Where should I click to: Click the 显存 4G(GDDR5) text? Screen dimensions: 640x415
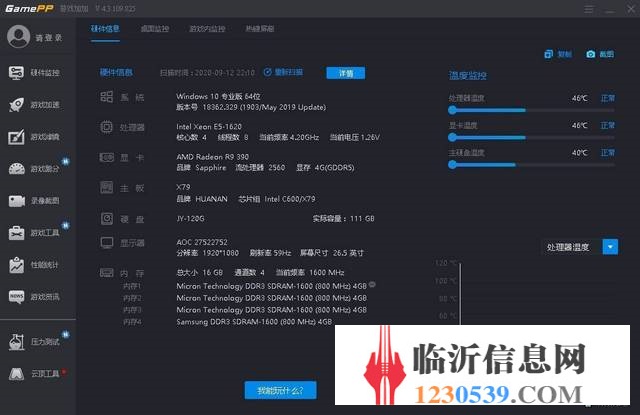[x=325, y=168]
